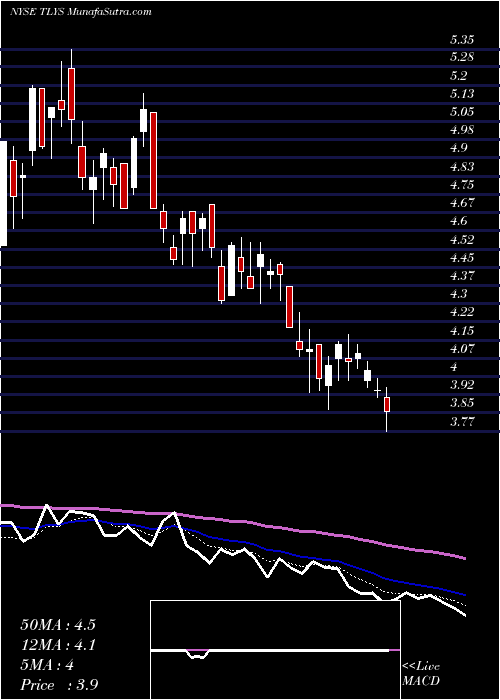Click the 4.52 price axis label

coord(462,240)
